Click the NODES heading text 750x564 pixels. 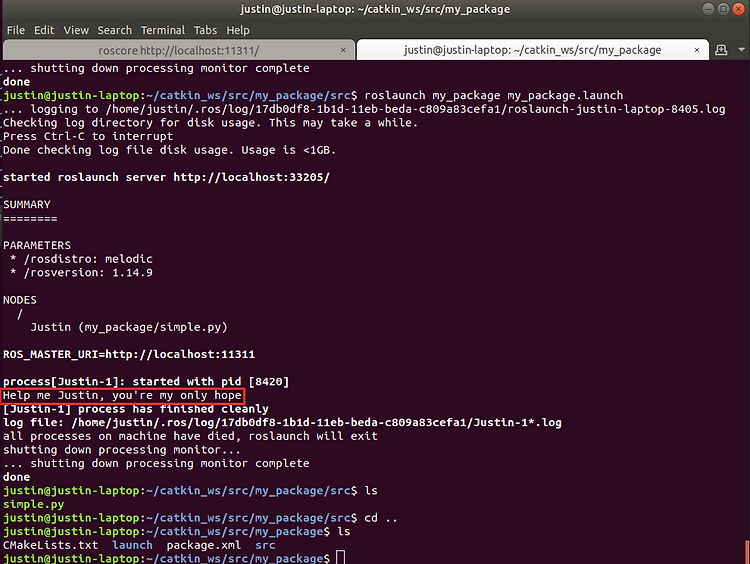coord(20,300)
